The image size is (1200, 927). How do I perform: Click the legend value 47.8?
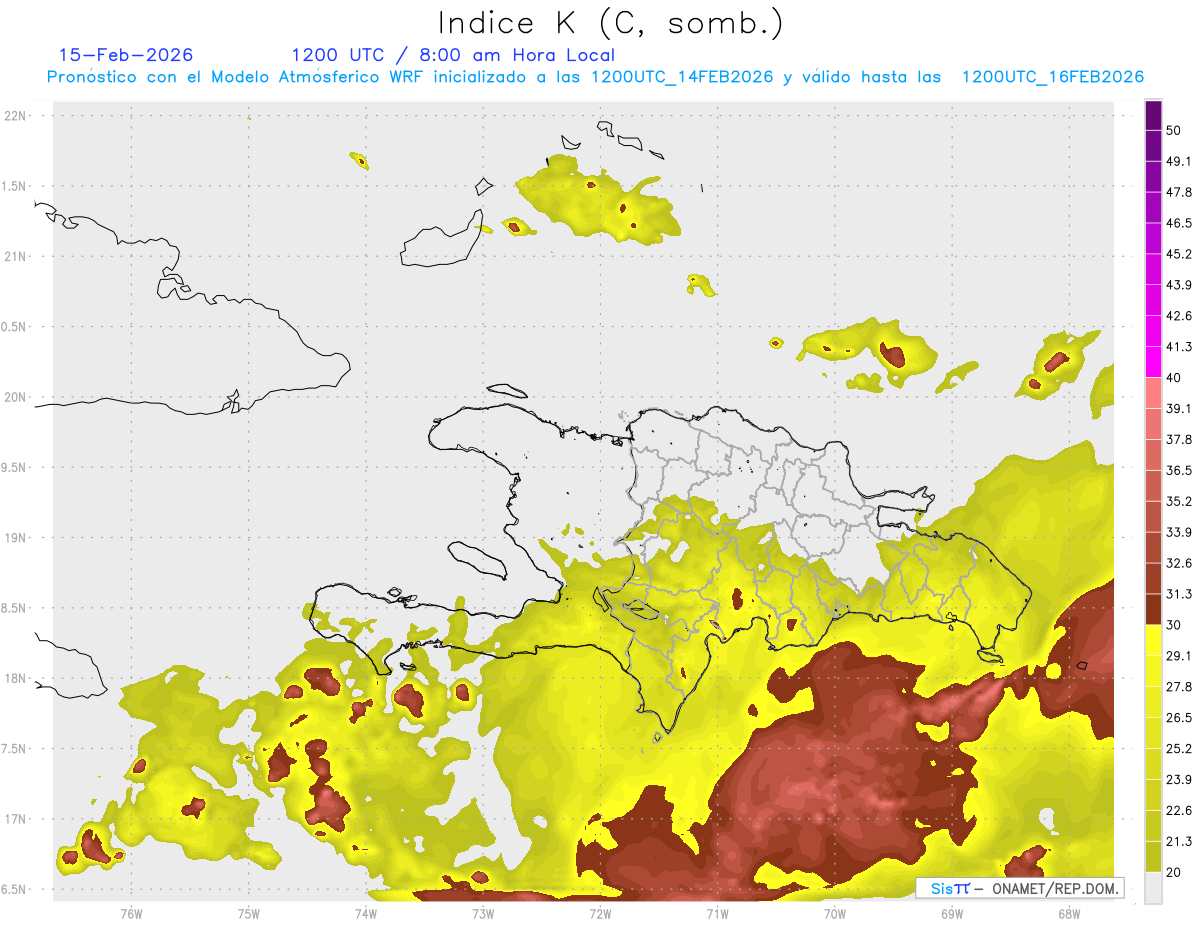point(1179,192)
